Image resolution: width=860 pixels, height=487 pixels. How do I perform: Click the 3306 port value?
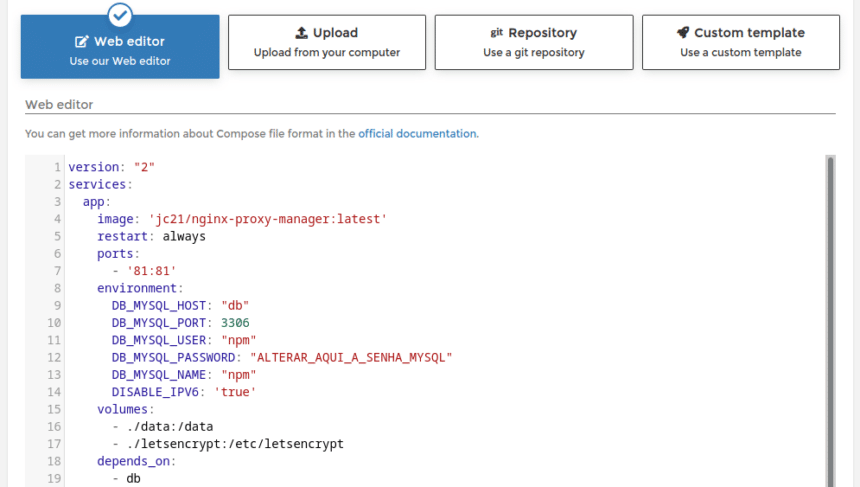(235, 323)
